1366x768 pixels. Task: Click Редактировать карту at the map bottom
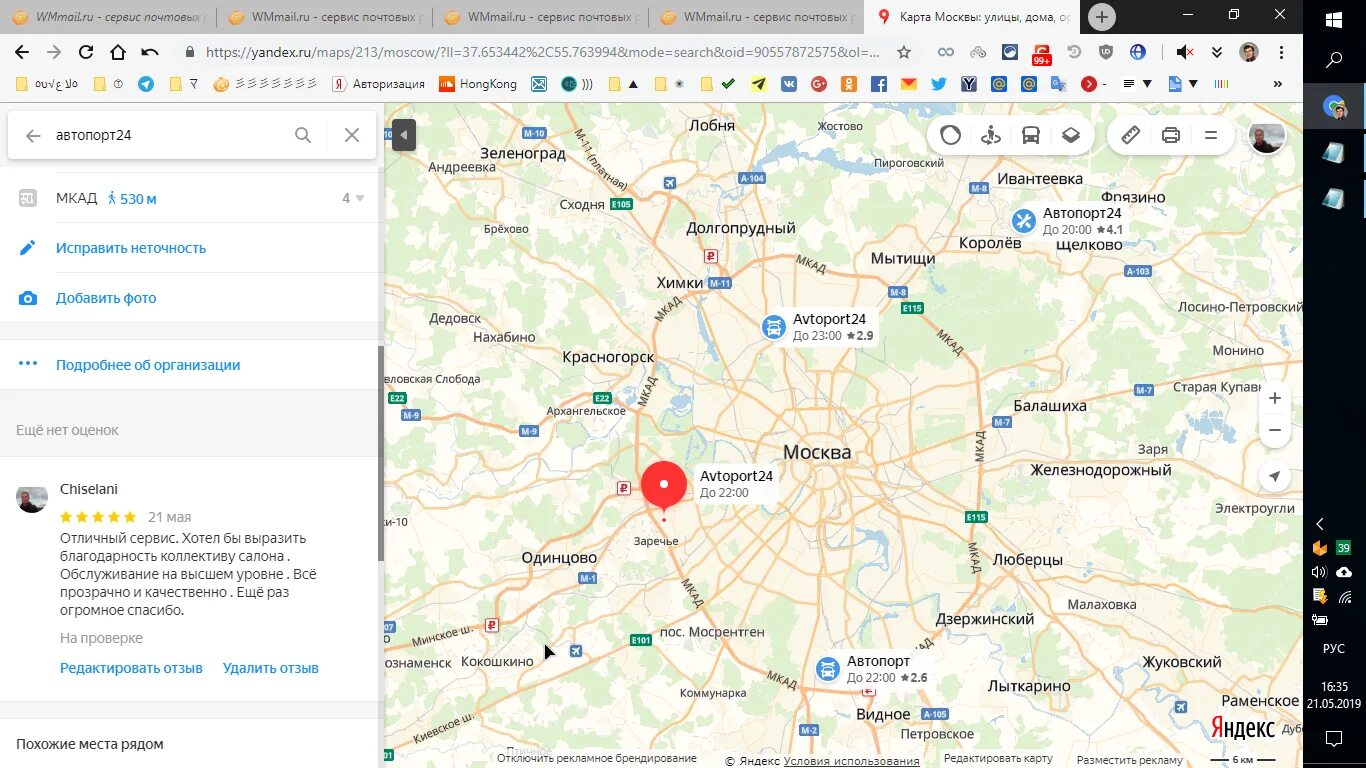pos(998,759)
